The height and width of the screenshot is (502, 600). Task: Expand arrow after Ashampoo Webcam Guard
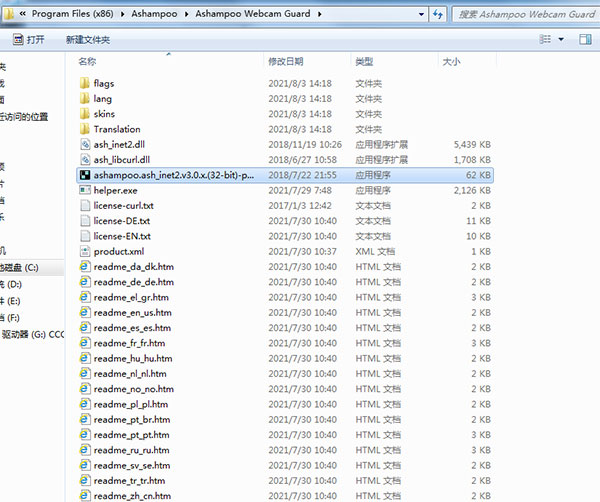pos(320,14)
